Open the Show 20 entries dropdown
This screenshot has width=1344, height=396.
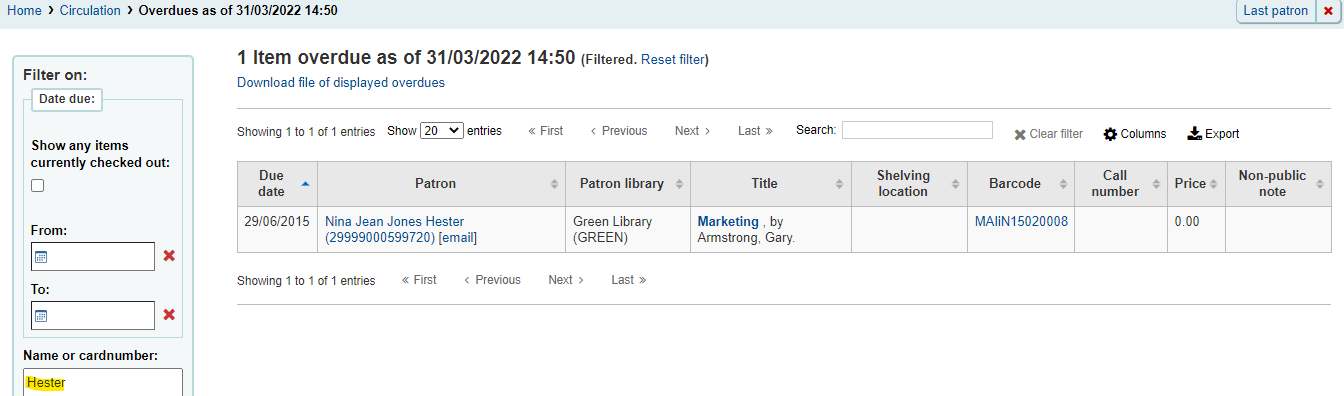(x=442, y=131)
